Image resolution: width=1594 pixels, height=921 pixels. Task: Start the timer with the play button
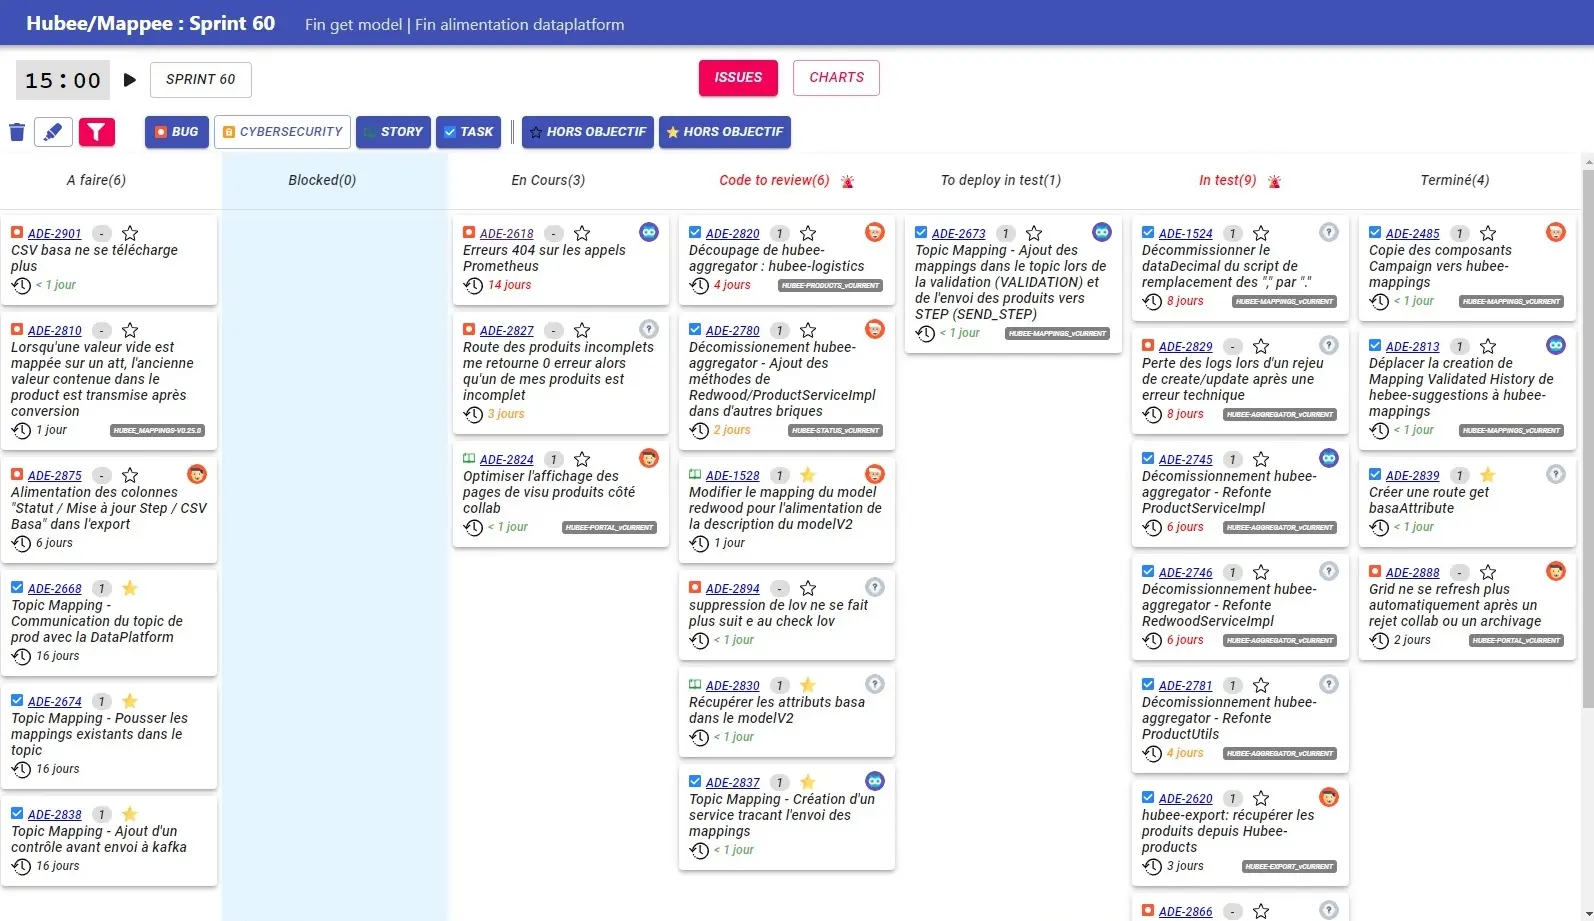(x=130, y=80)
